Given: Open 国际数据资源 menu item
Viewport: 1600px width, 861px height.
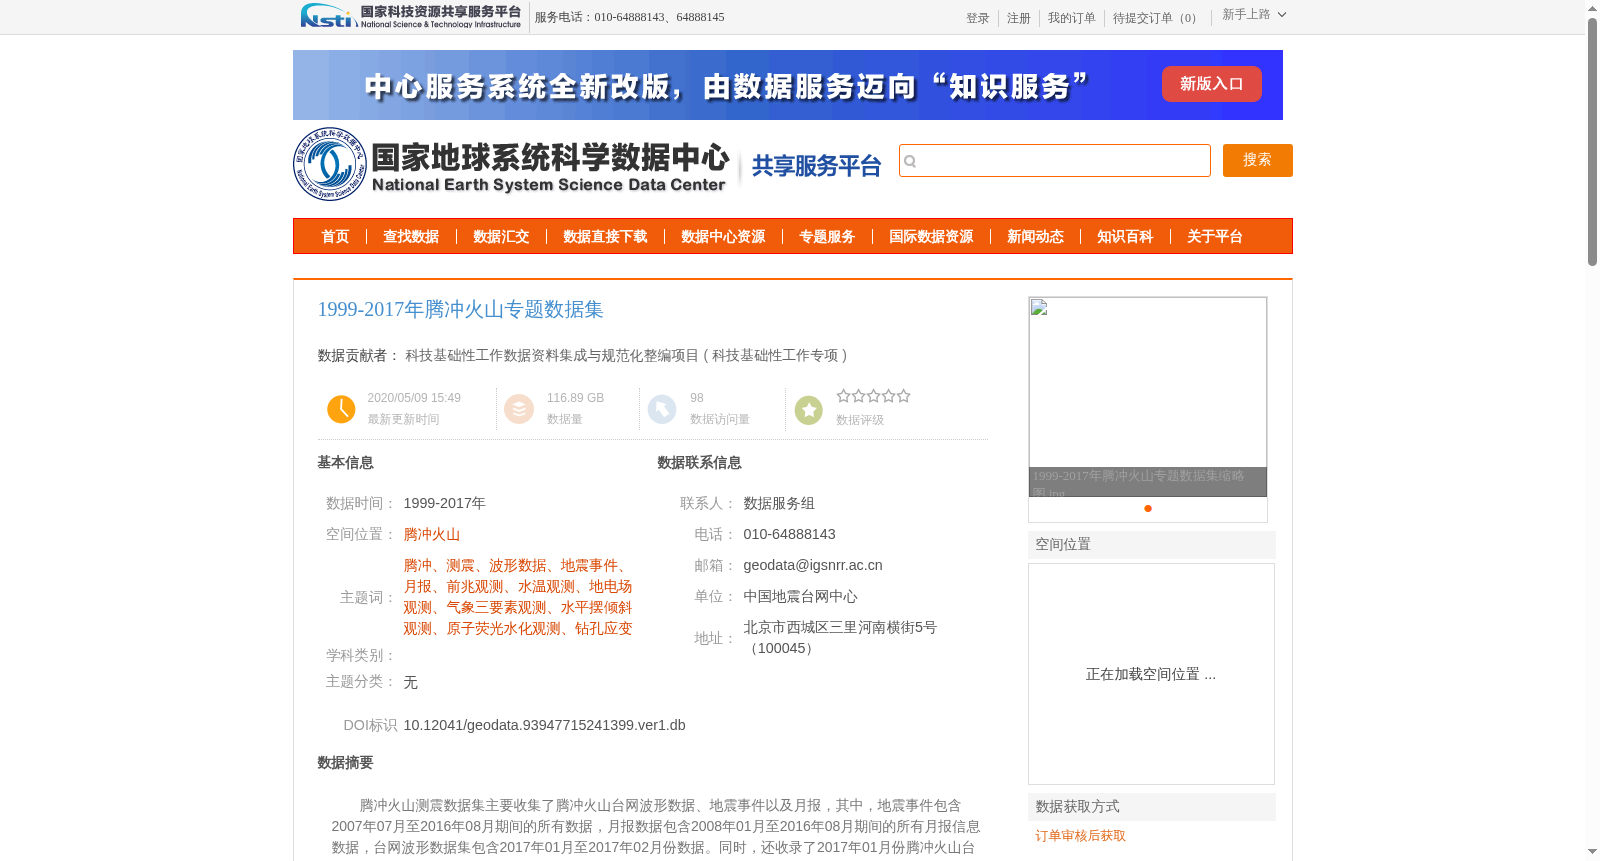Looking at the screenshot, I should click(931, 236).
